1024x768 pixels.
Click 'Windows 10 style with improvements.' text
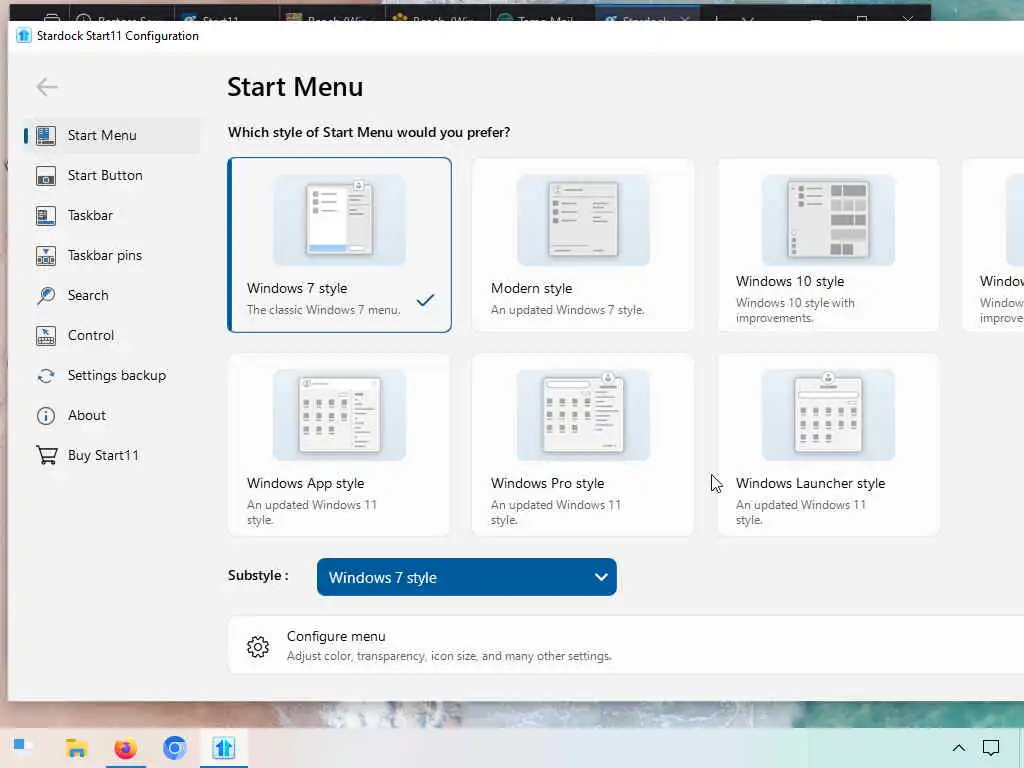(x=795, y=311)
